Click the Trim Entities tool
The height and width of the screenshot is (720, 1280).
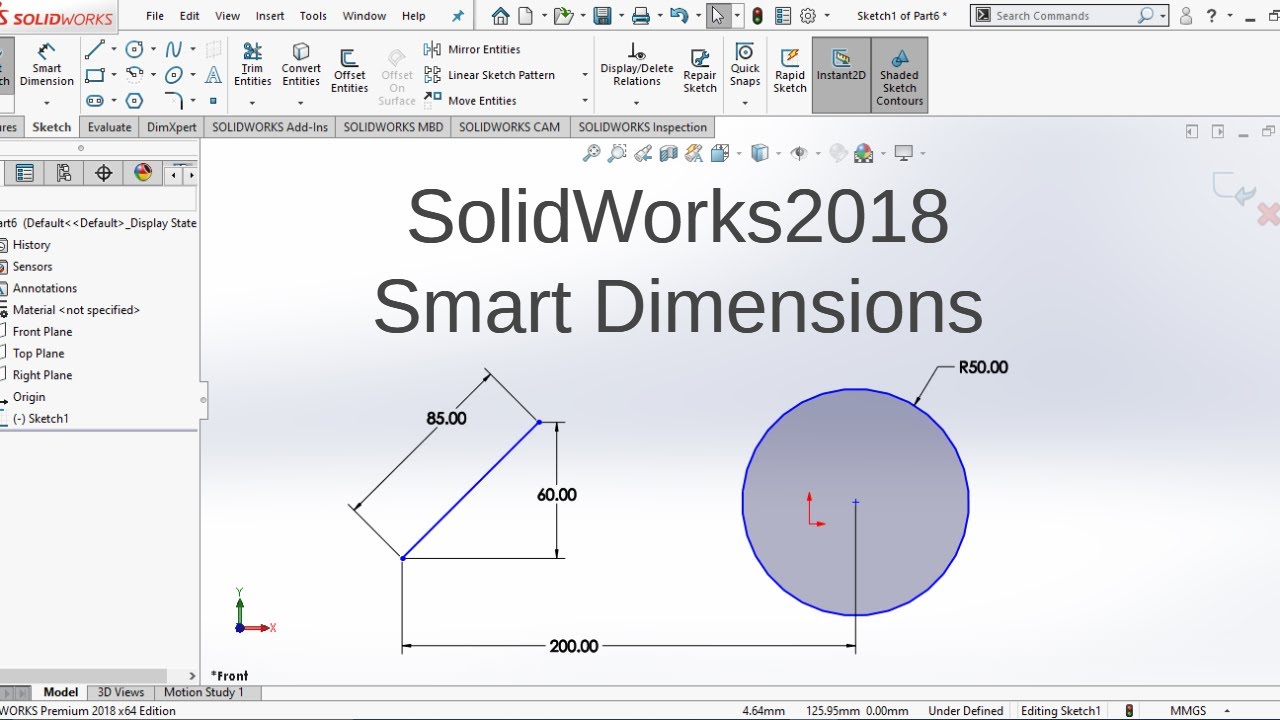click(252, 65)
